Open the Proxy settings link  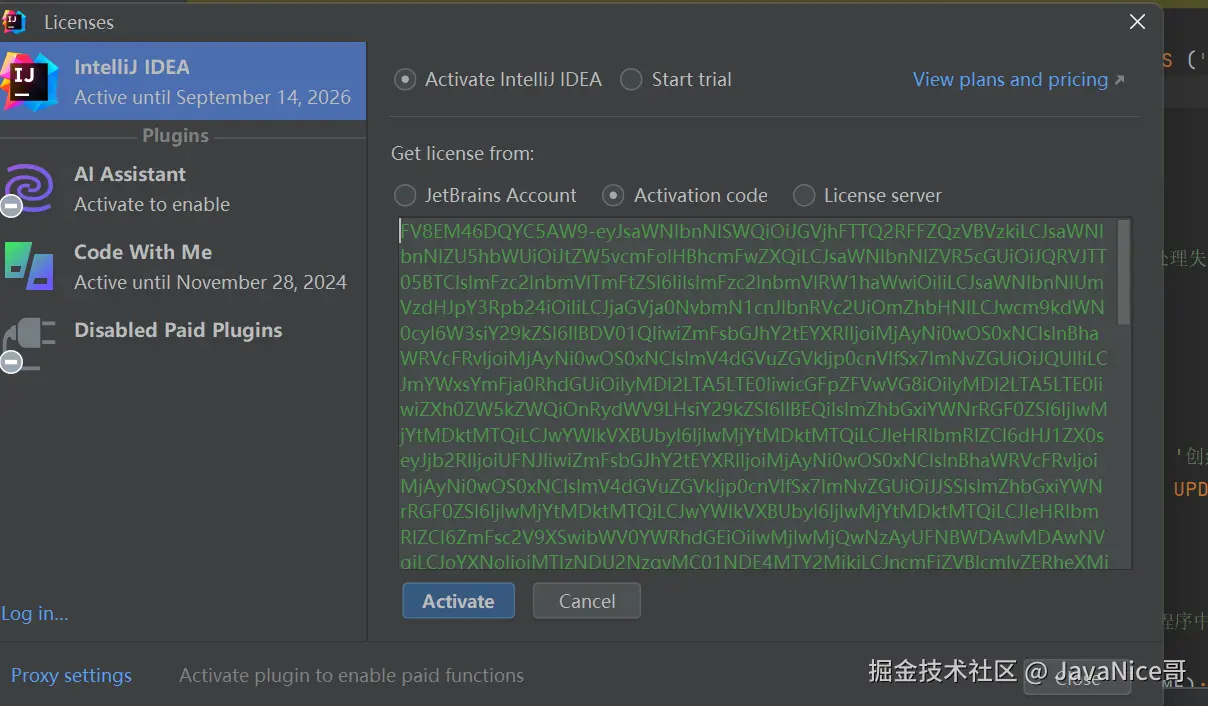coord(71,675)
